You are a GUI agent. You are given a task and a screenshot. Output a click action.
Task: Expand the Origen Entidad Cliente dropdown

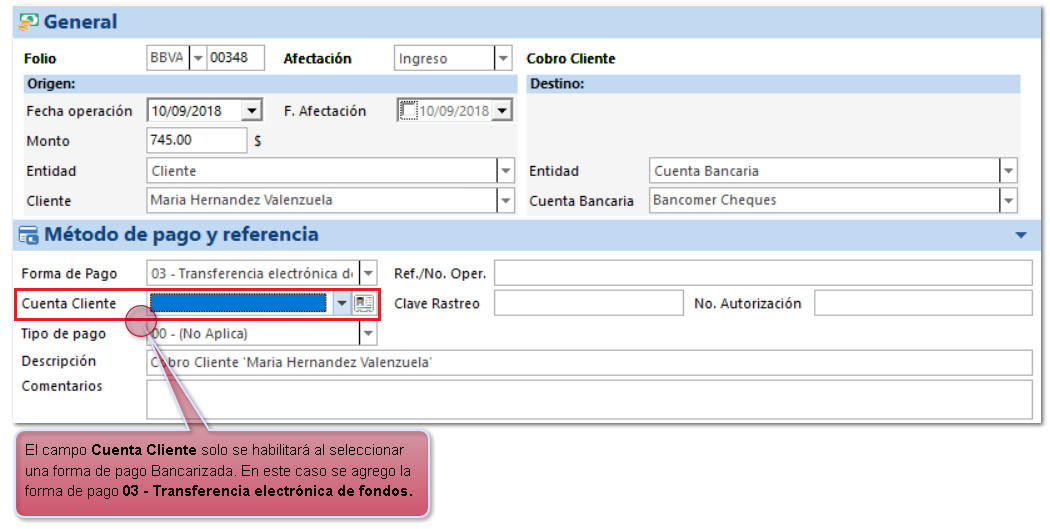[x=506, y=171]
